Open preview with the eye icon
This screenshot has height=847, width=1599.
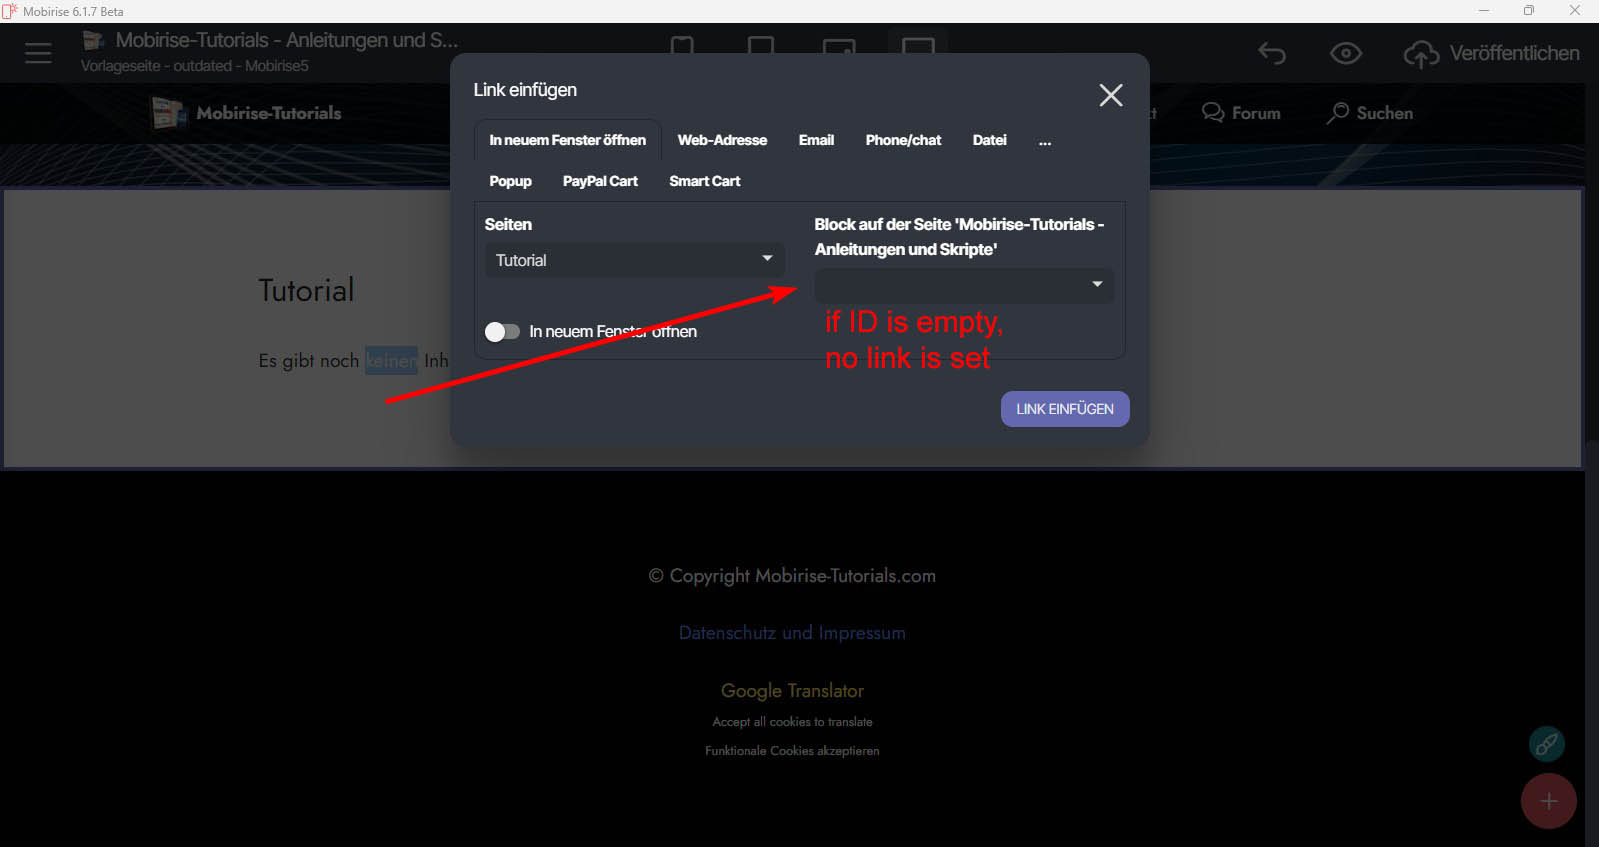tap(1346, 53)
